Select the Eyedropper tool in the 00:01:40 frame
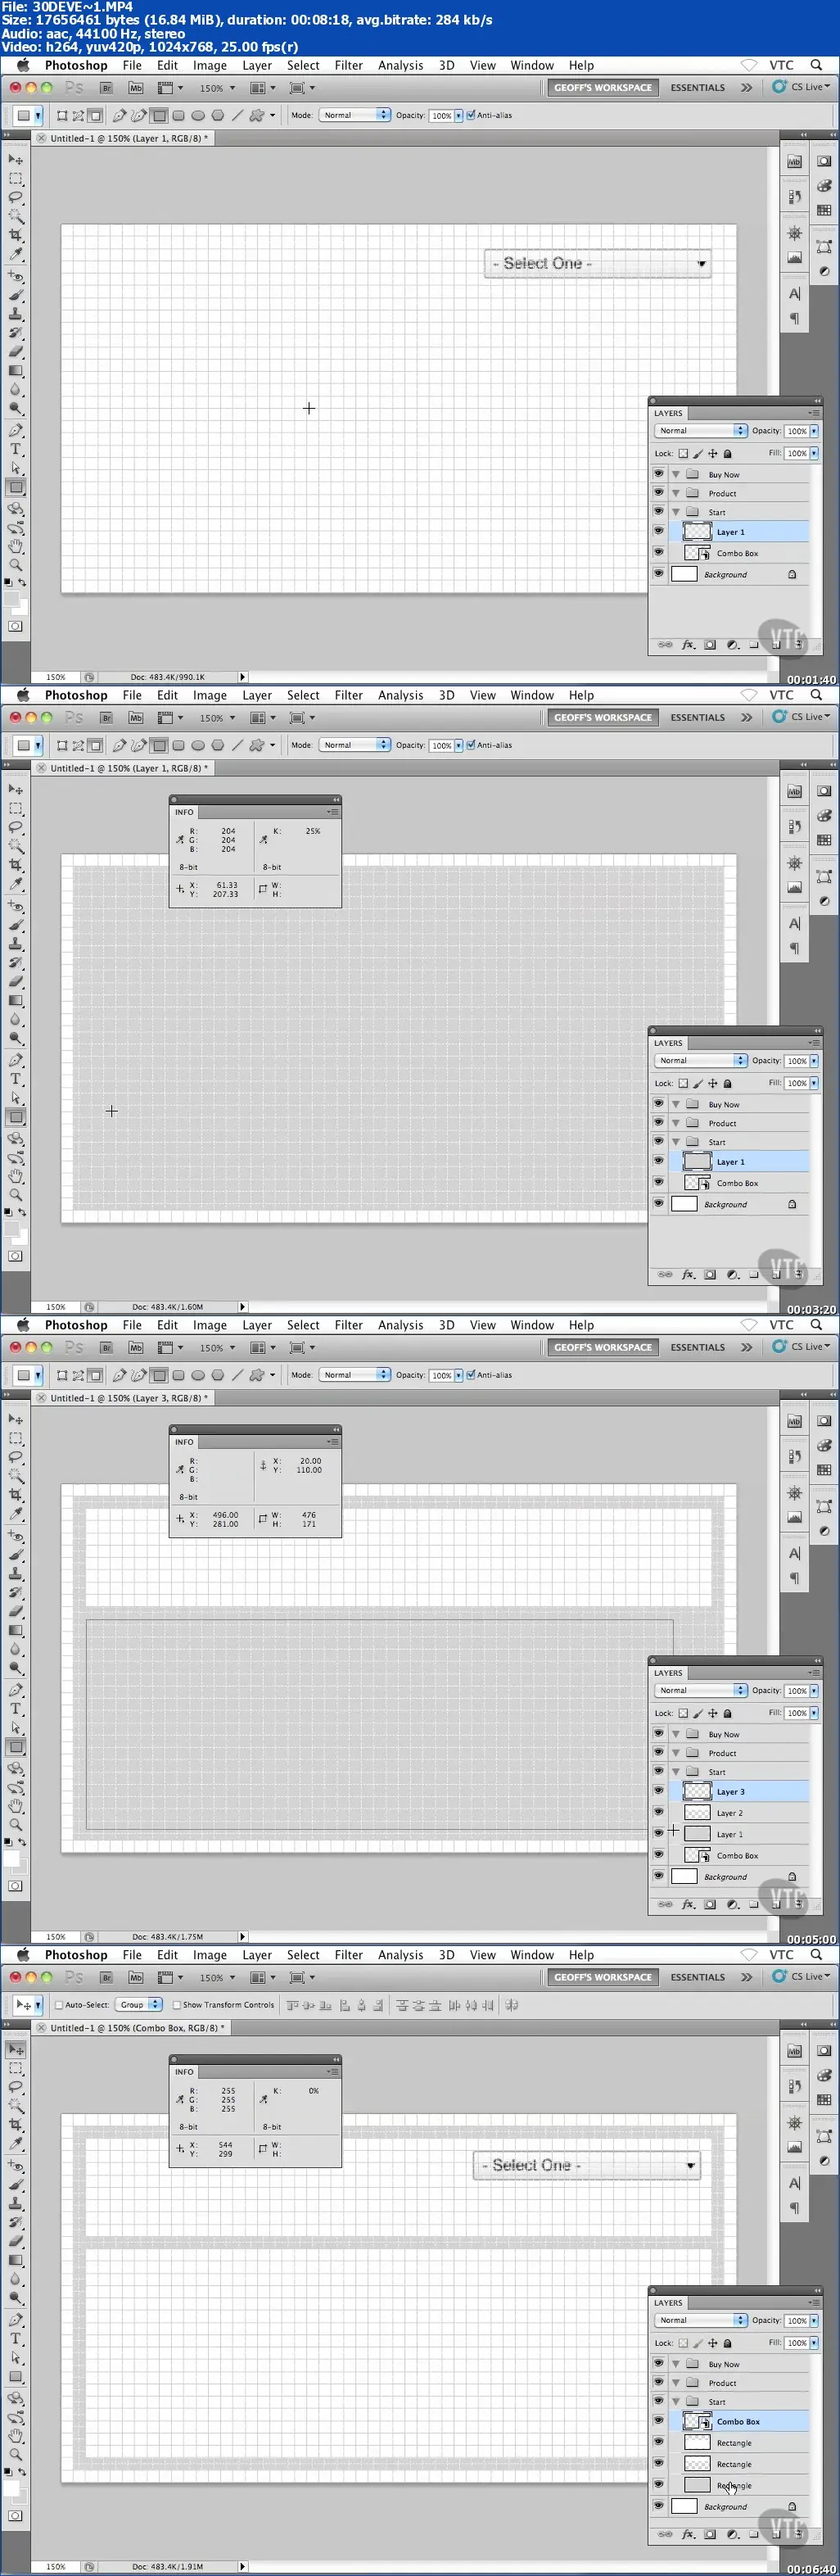This screenshot has width=840, height=2576. pos(15,254)
